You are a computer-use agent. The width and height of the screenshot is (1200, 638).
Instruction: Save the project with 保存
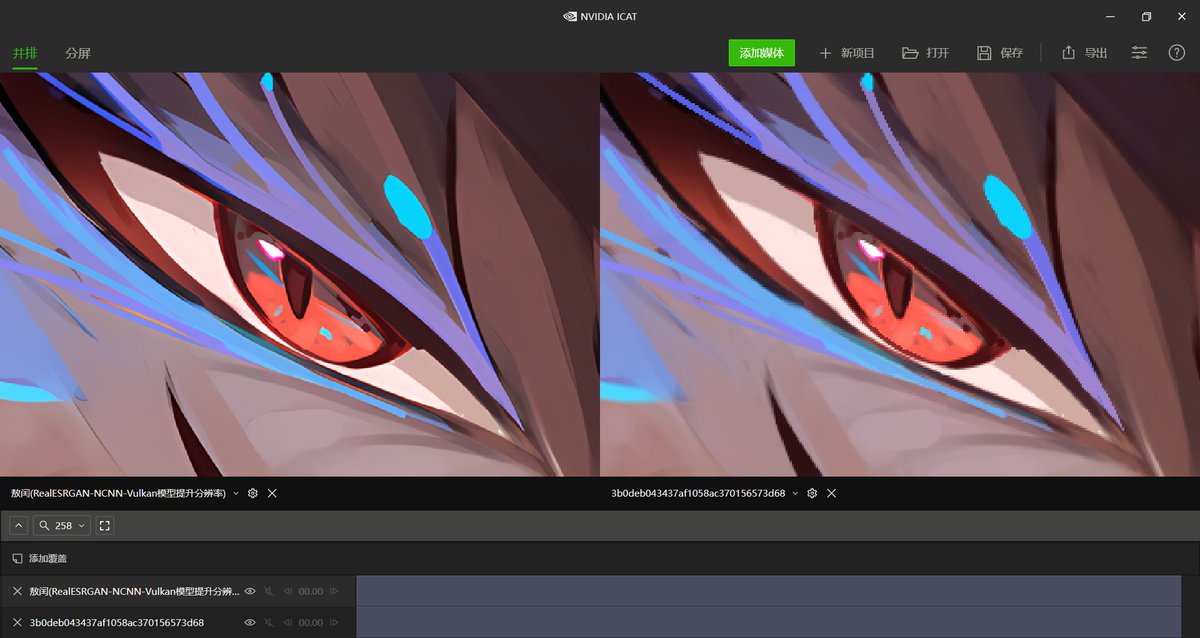pyautogui.click(x=1000, y=53)
